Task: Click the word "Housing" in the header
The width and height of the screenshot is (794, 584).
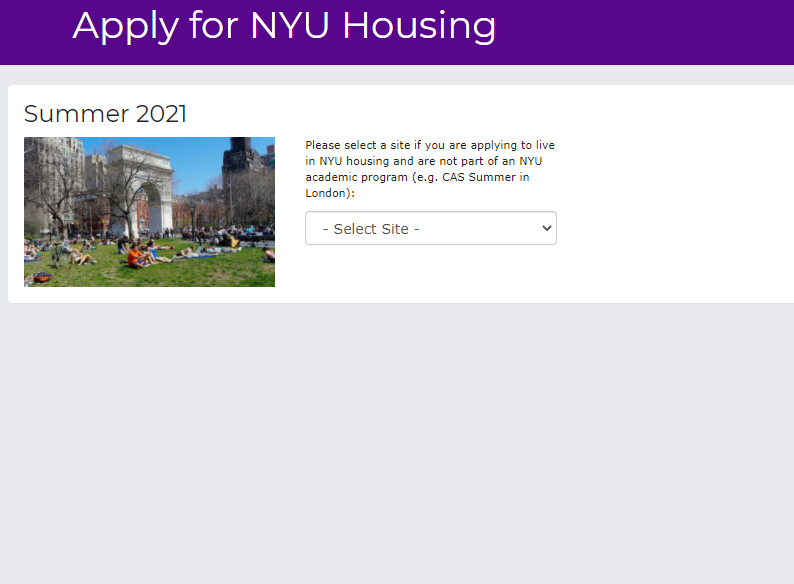Action: tap(419, 25)
